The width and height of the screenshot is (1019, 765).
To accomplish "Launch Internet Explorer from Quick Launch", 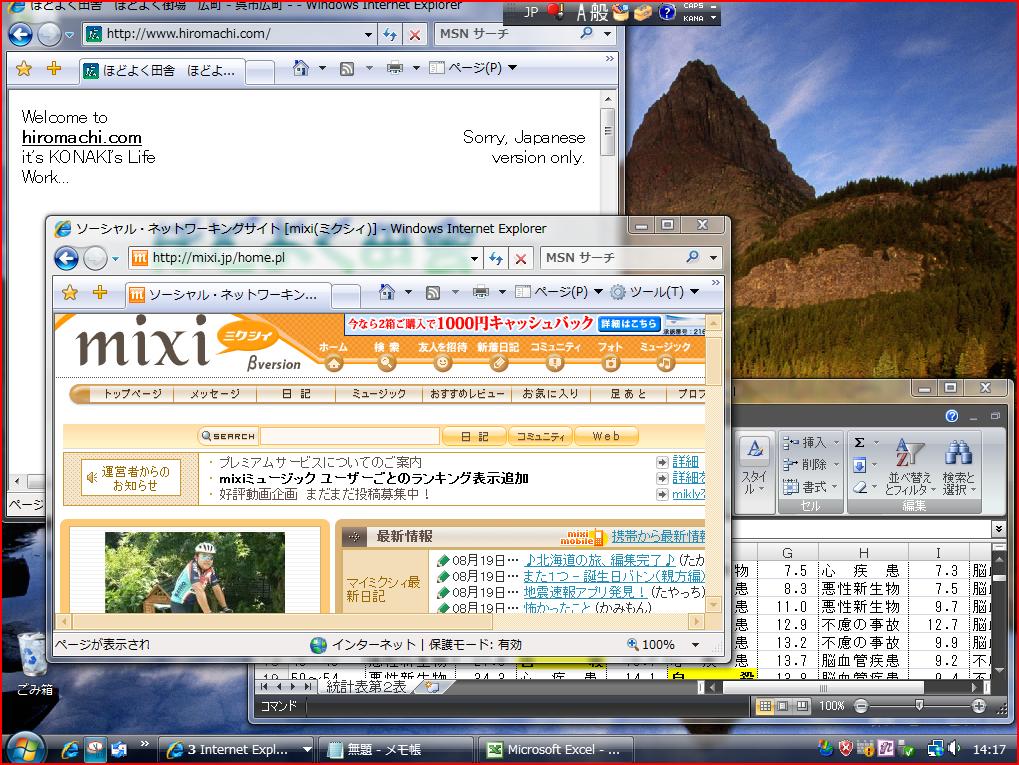I will click(x=70, y=749).
